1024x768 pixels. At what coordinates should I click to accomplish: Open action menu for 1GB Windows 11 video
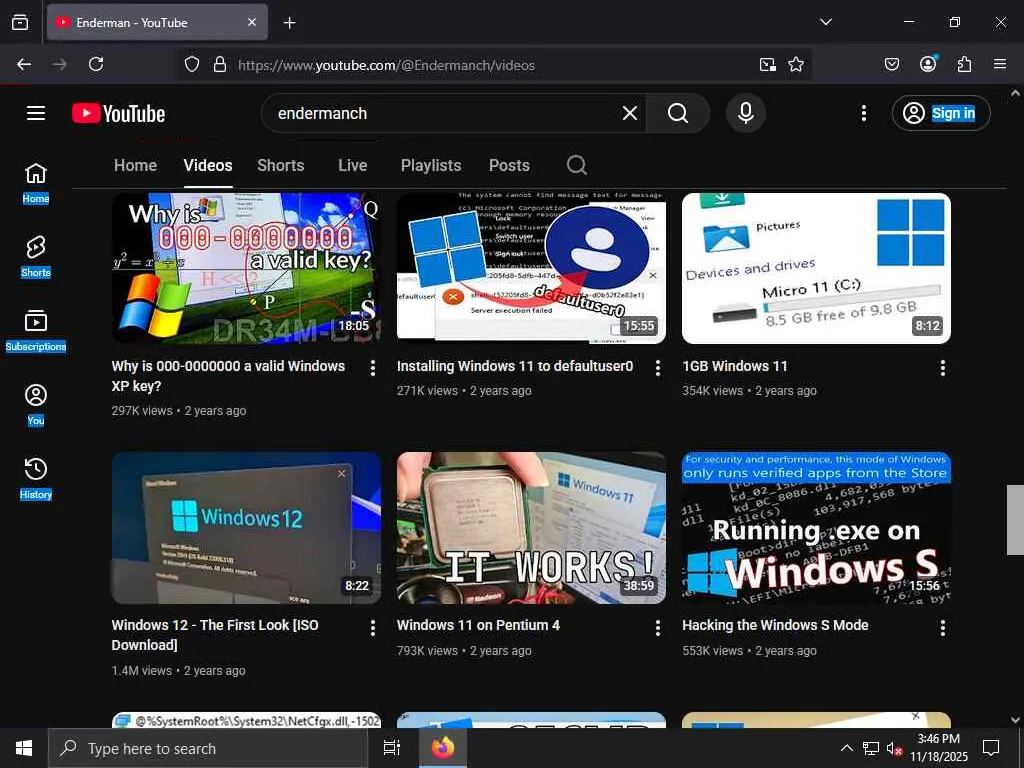coord(942,368)
